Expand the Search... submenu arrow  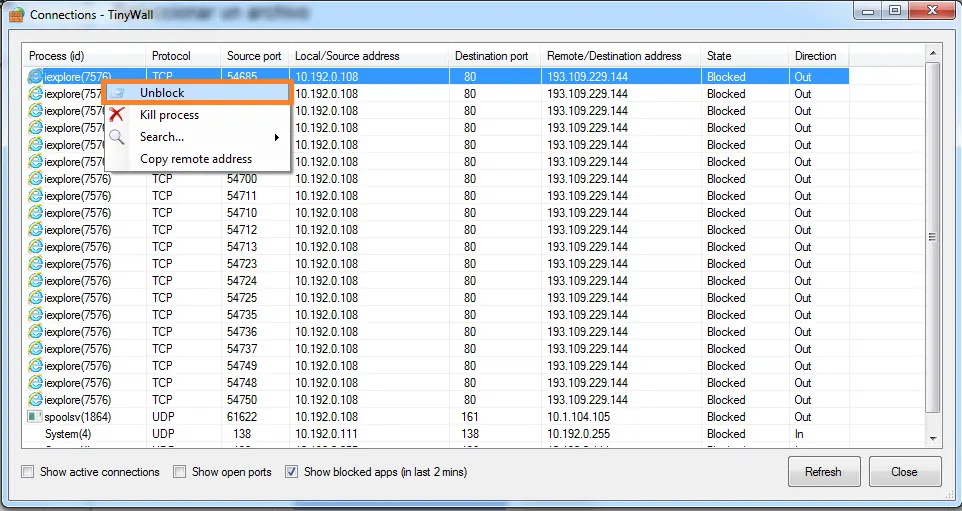coord(277,137)
